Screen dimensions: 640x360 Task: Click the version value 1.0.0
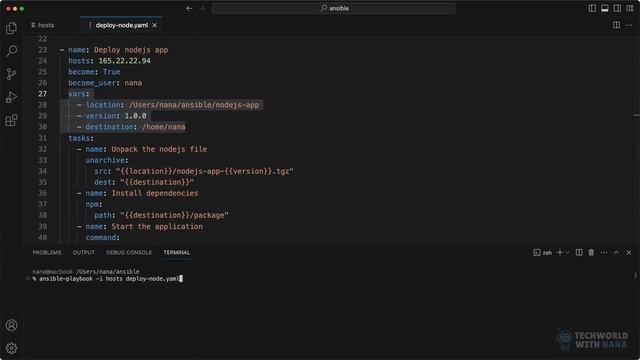click(135, 116)
